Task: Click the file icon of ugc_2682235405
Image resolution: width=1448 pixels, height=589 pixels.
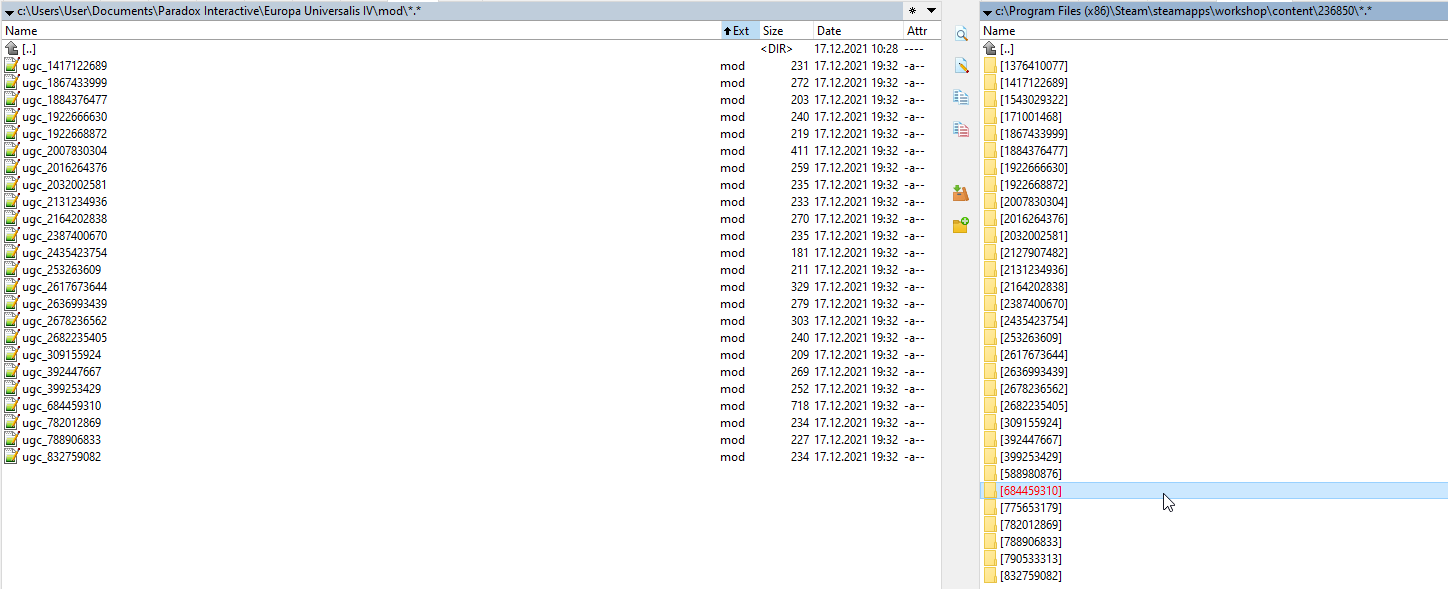Action: [11, 338]
